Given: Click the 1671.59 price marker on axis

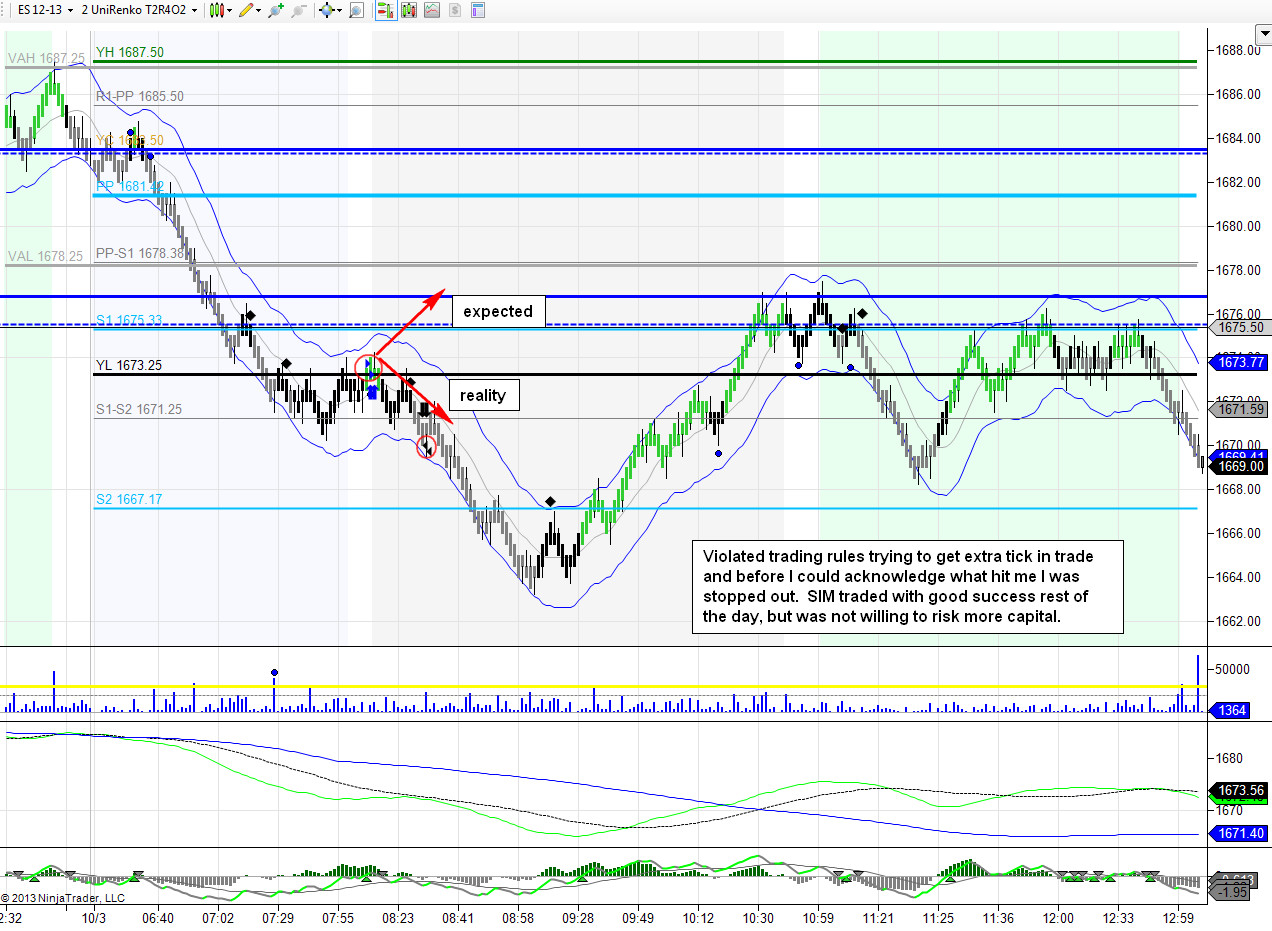Looking at the screenshot, I should pos(1239,409).
